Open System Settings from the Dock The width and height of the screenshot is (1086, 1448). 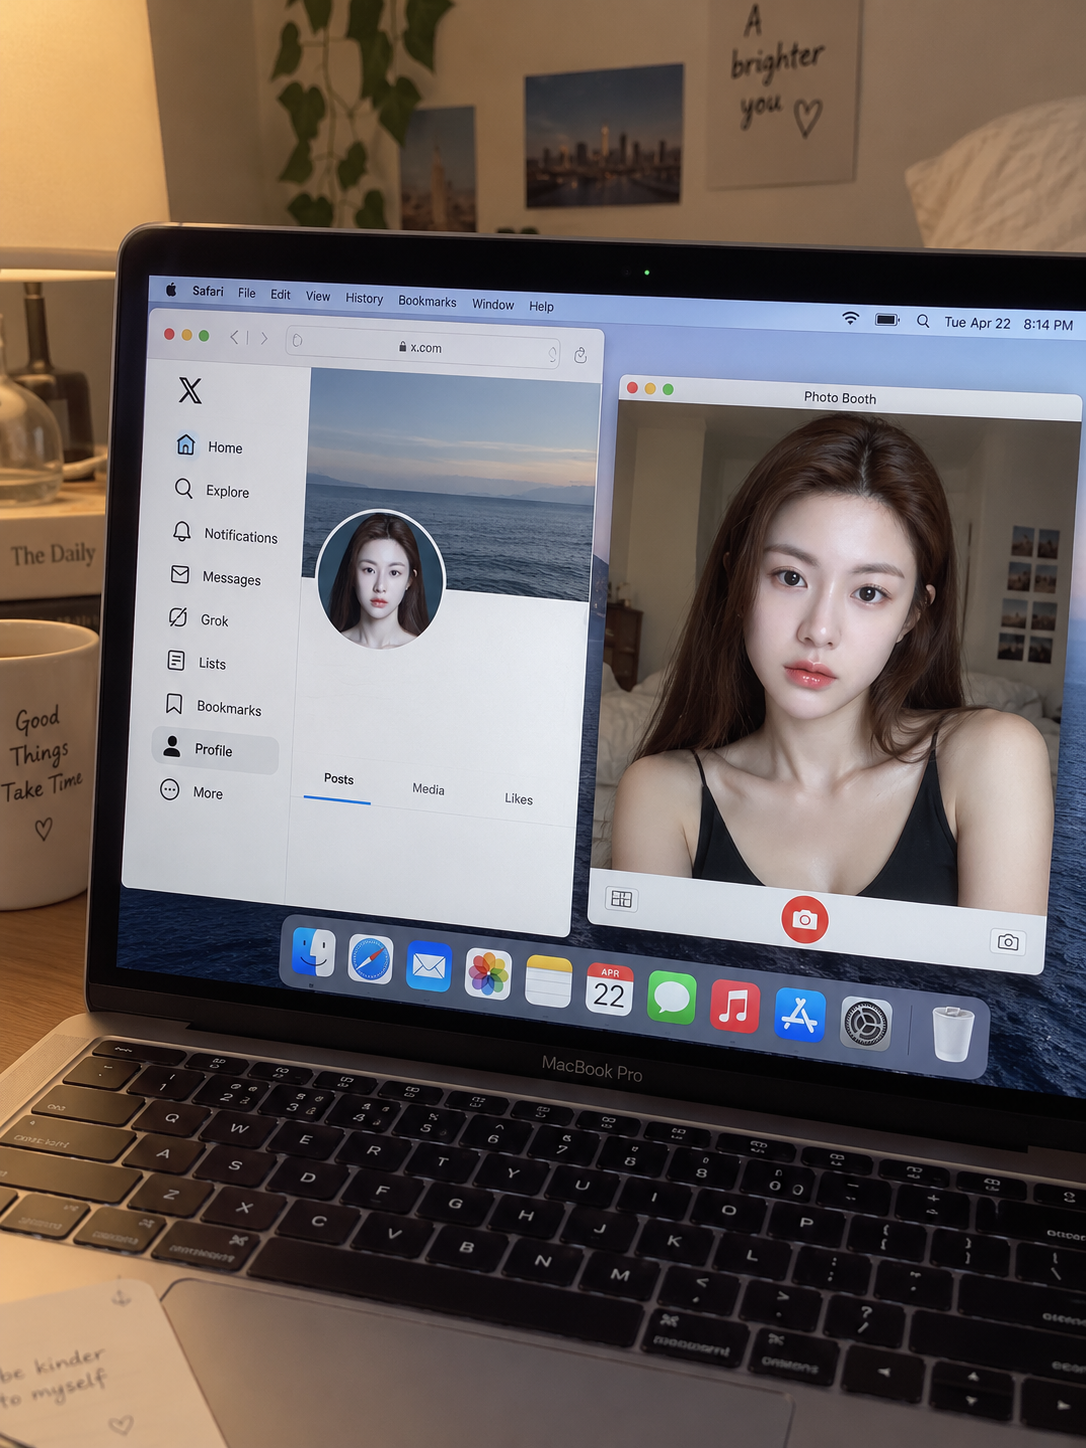coord(866,1024)
